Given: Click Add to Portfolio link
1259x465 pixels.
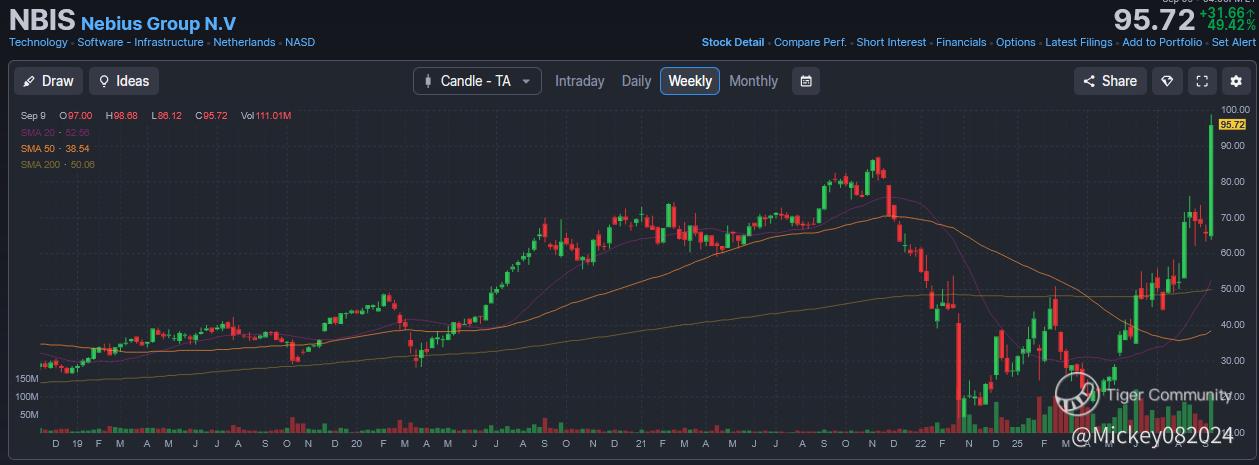Looking at the screenshot, I should pyautogui.click(x=1162, y=42).
